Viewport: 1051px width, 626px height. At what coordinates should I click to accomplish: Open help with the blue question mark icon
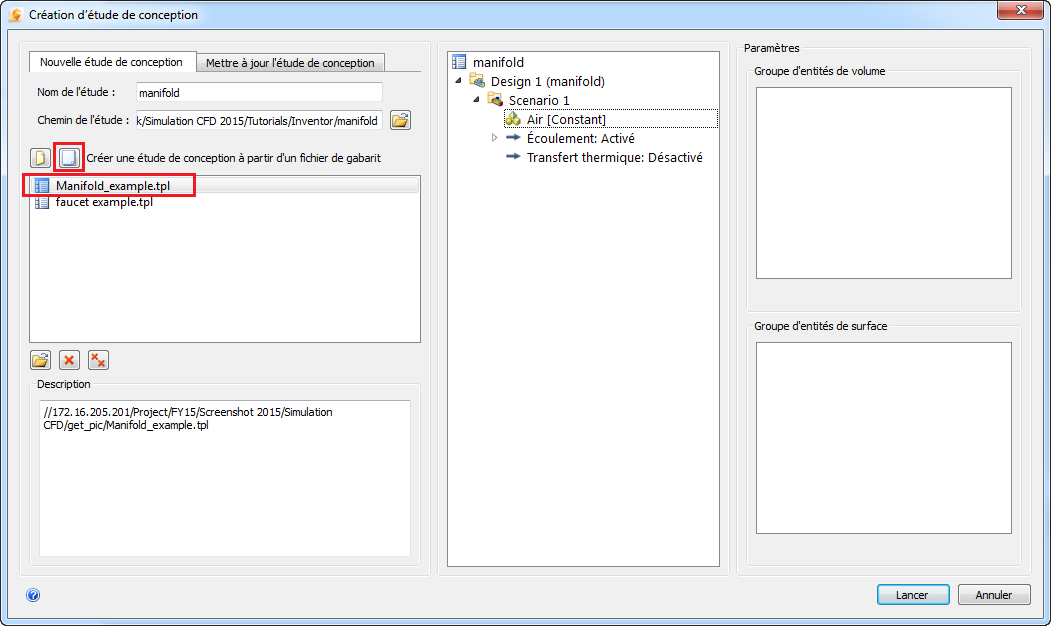point(33,595)
